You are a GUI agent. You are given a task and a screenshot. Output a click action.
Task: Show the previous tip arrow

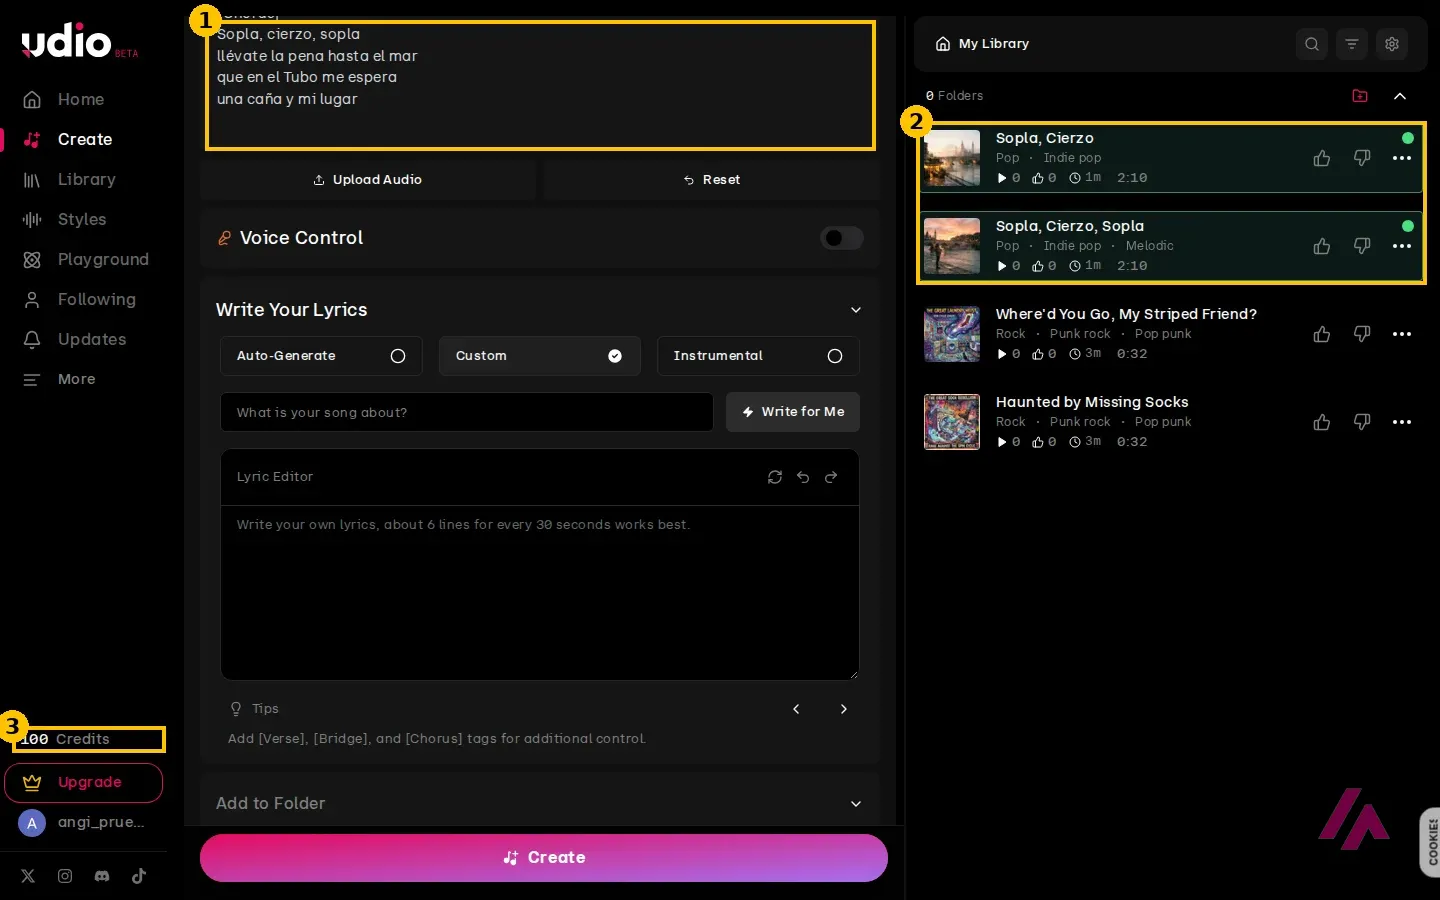coord(796,709)
